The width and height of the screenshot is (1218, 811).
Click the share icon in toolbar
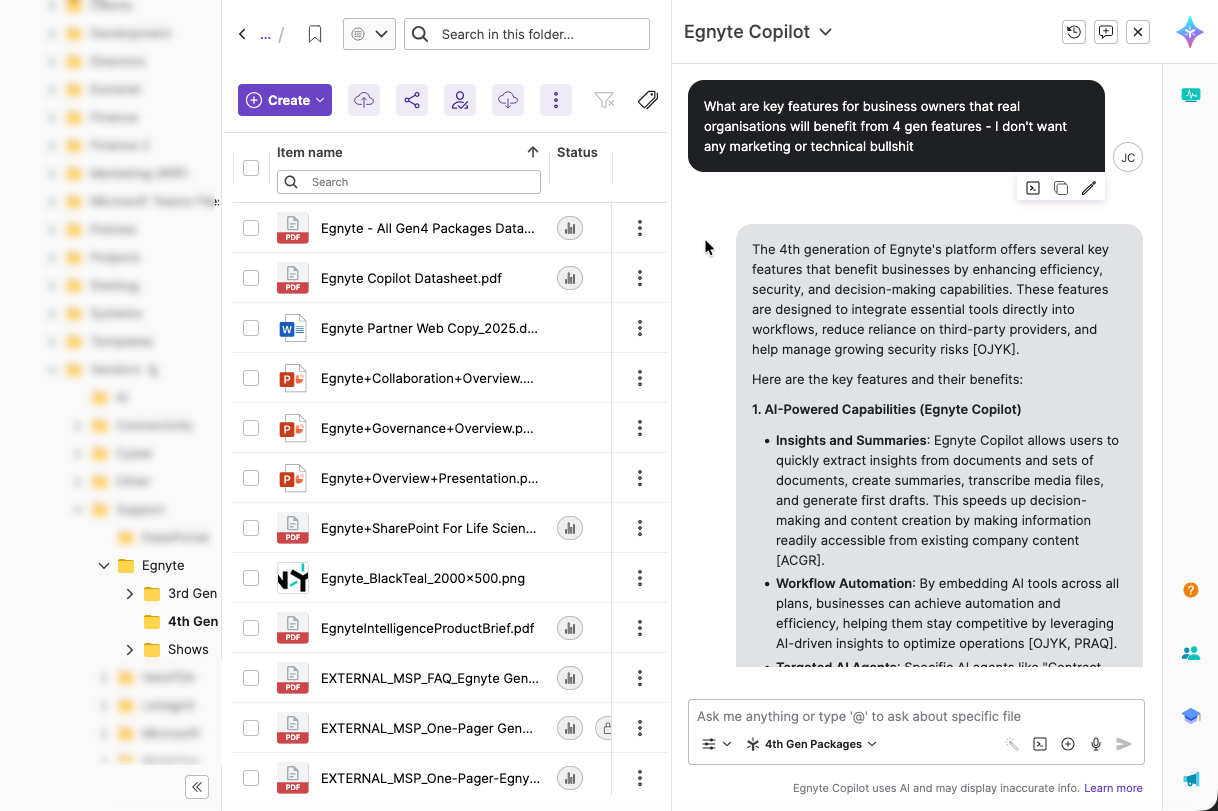pyautogui.click(x=412, y=100)
